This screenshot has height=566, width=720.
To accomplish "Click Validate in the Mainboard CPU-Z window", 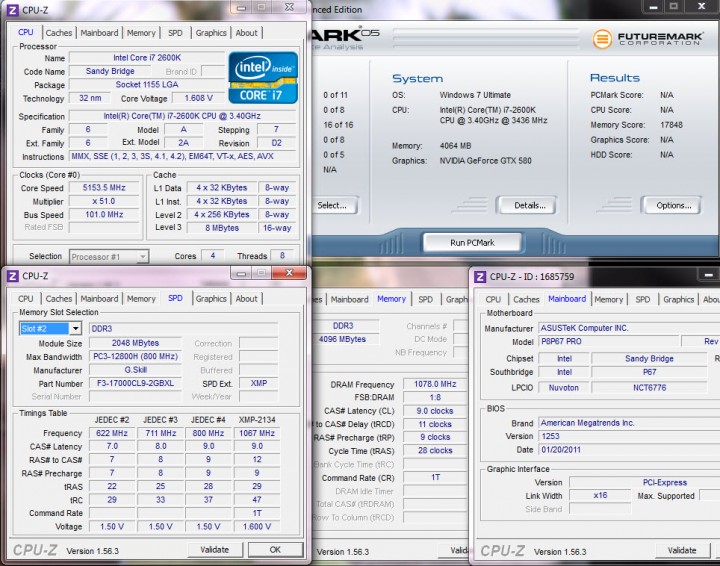I will coord(682,550).
